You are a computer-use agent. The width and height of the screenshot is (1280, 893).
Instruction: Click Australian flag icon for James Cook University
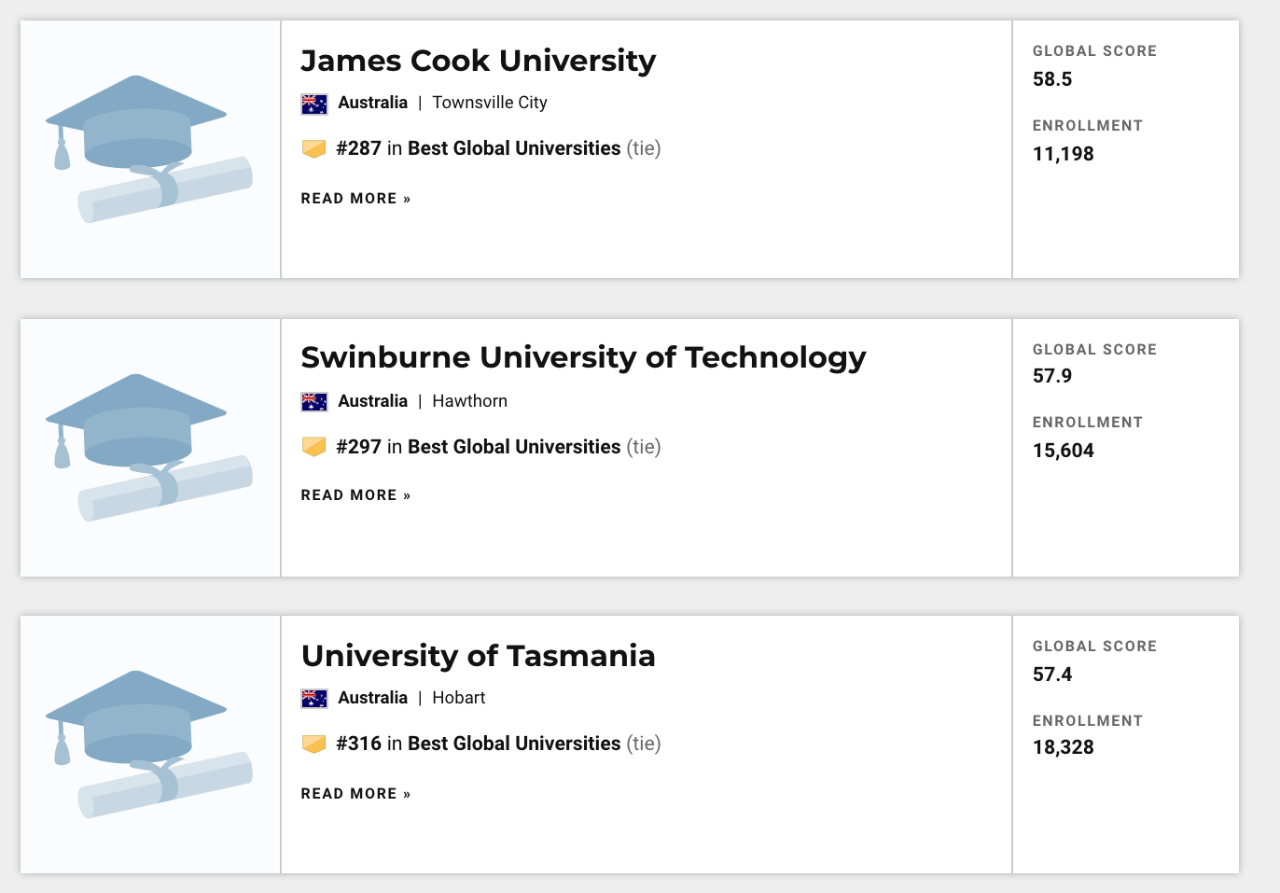point(314,103)
